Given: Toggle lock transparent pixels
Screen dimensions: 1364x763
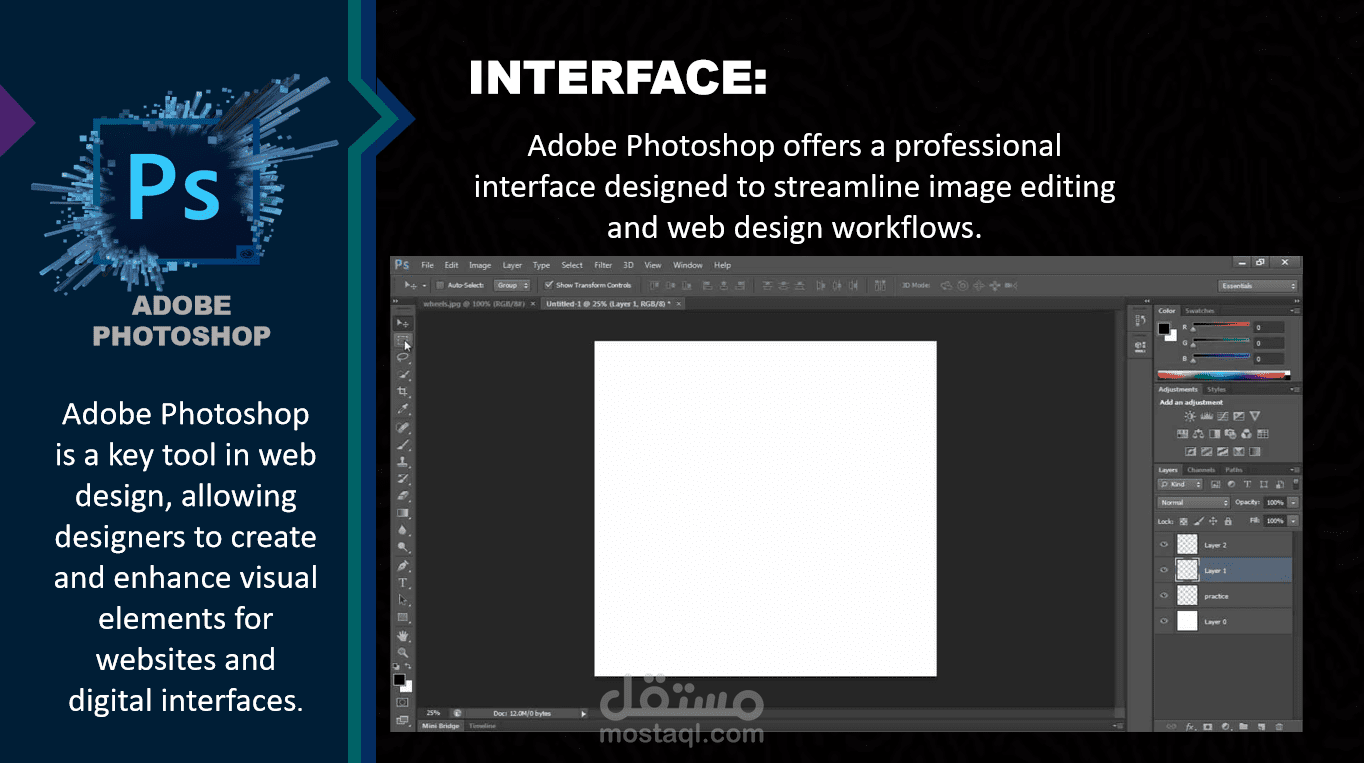Looking at the screenshot, I should click(x=1183, y=521).
